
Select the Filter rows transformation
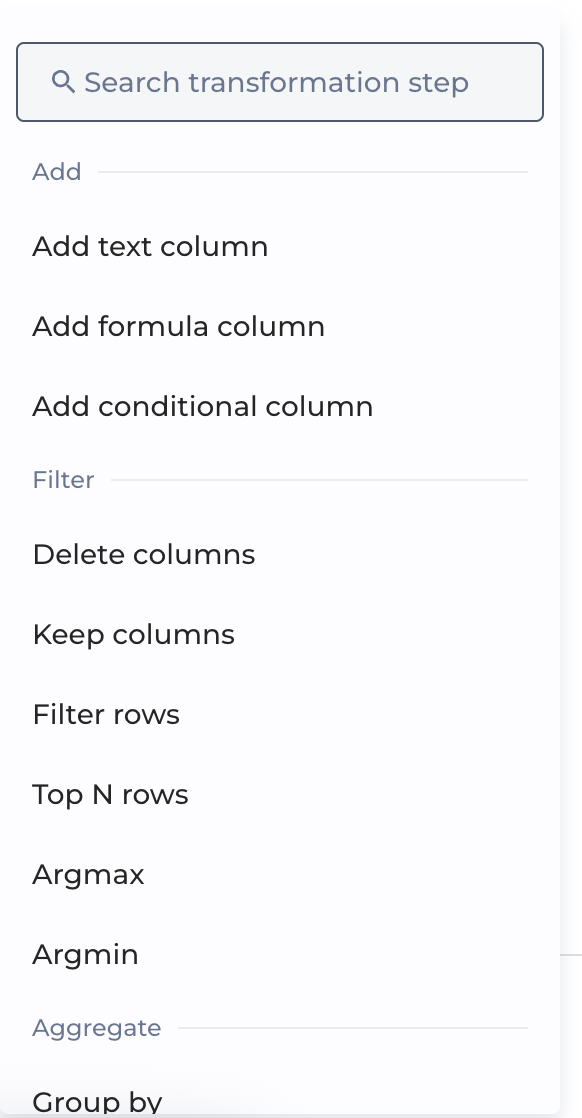click(x=105, y=714)
